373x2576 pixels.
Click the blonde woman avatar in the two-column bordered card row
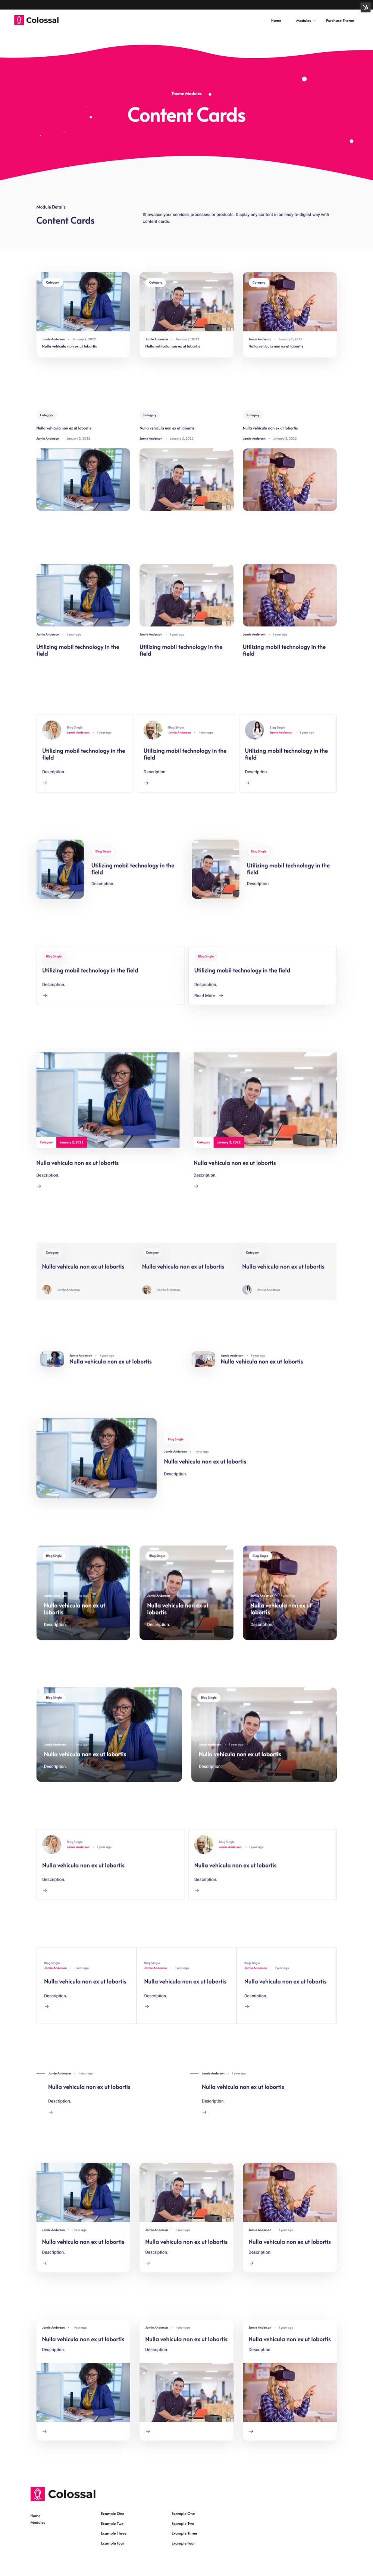51,1844
